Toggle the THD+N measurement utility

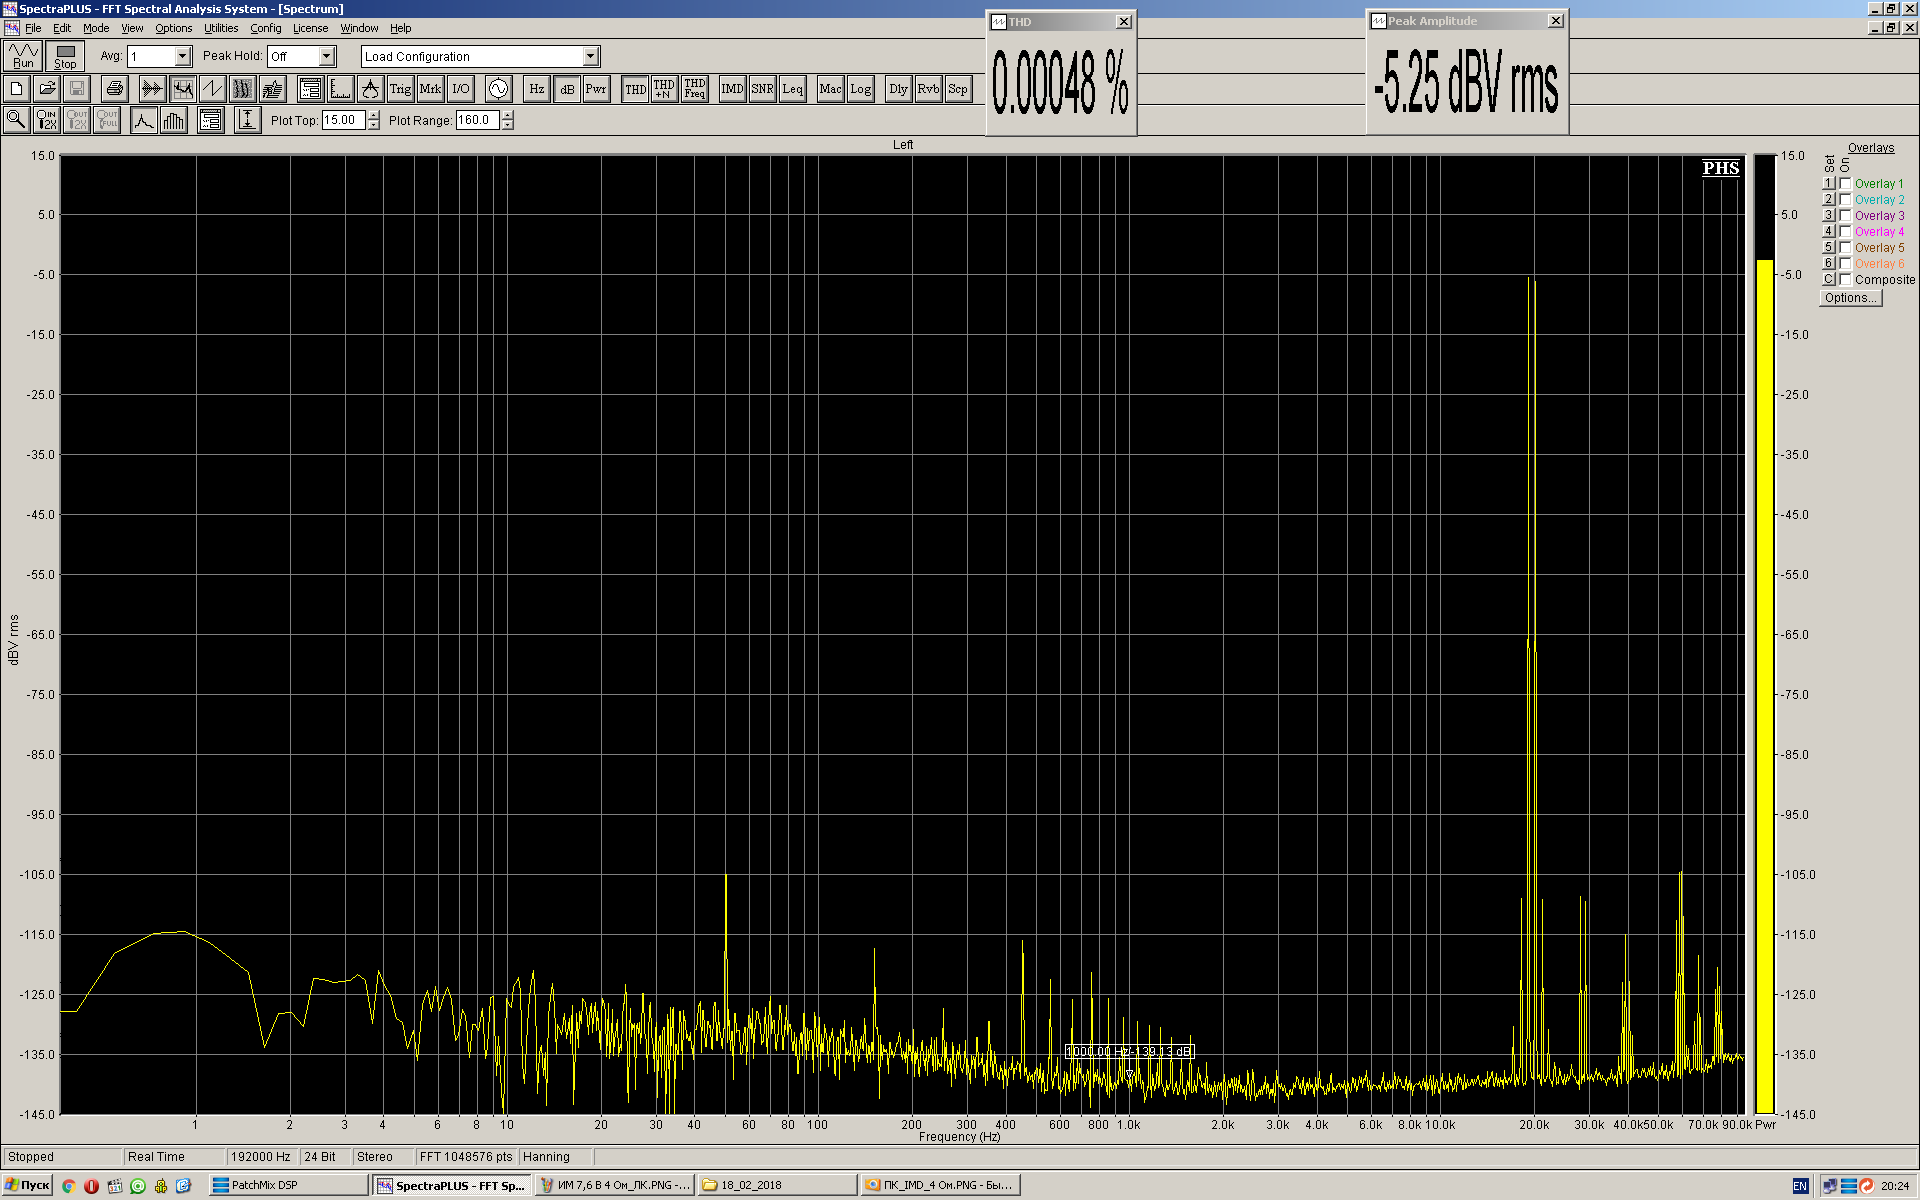tap(664, 89)
